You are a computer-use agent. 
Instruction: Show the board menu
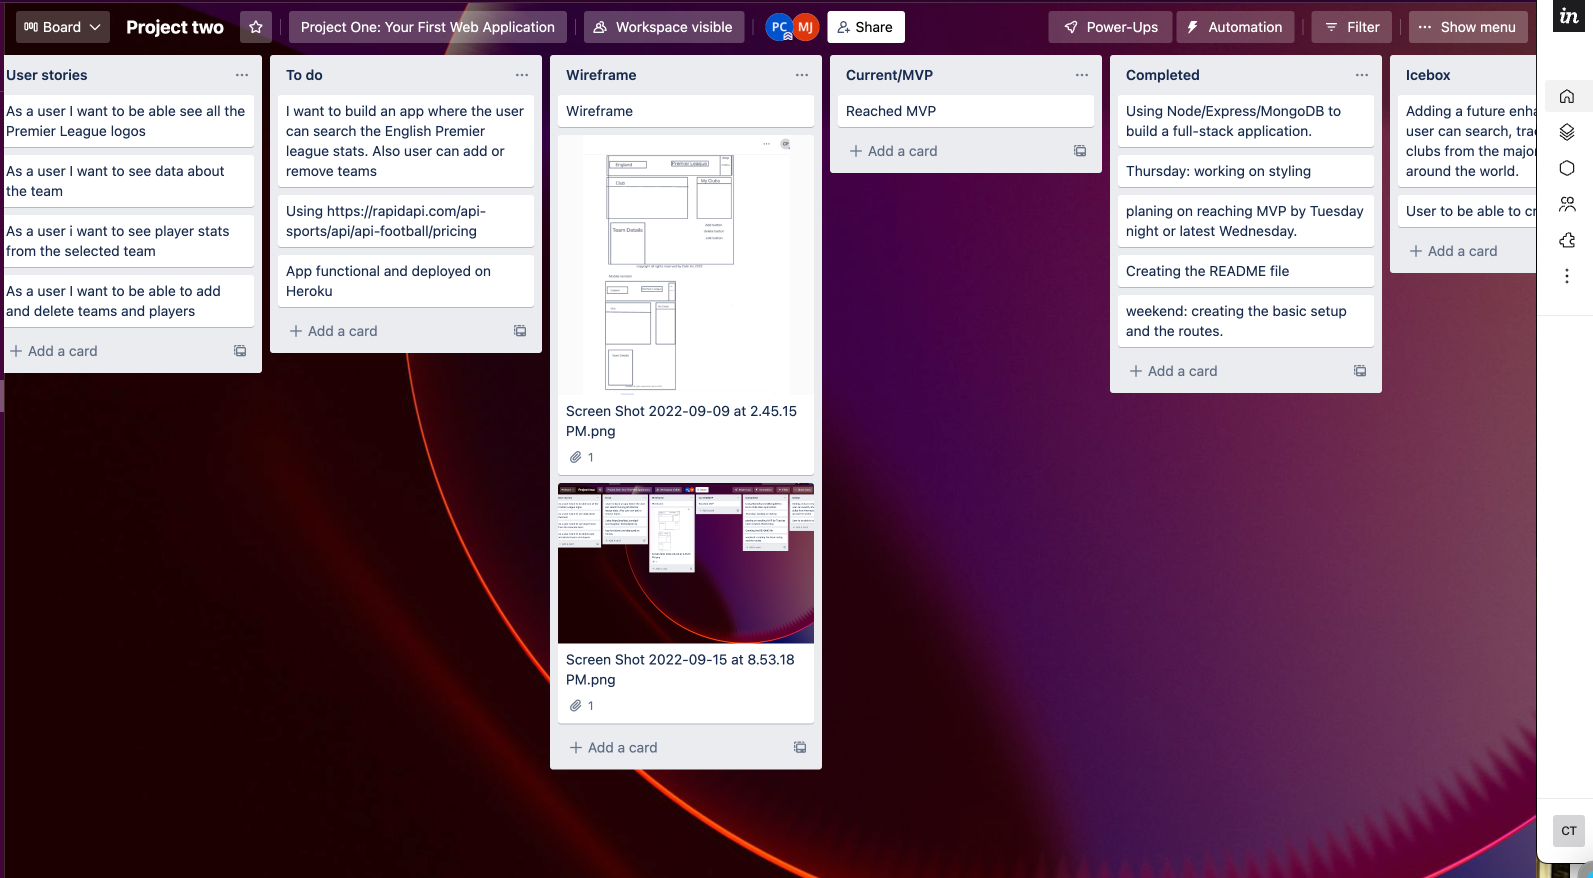pos(1468,27)
